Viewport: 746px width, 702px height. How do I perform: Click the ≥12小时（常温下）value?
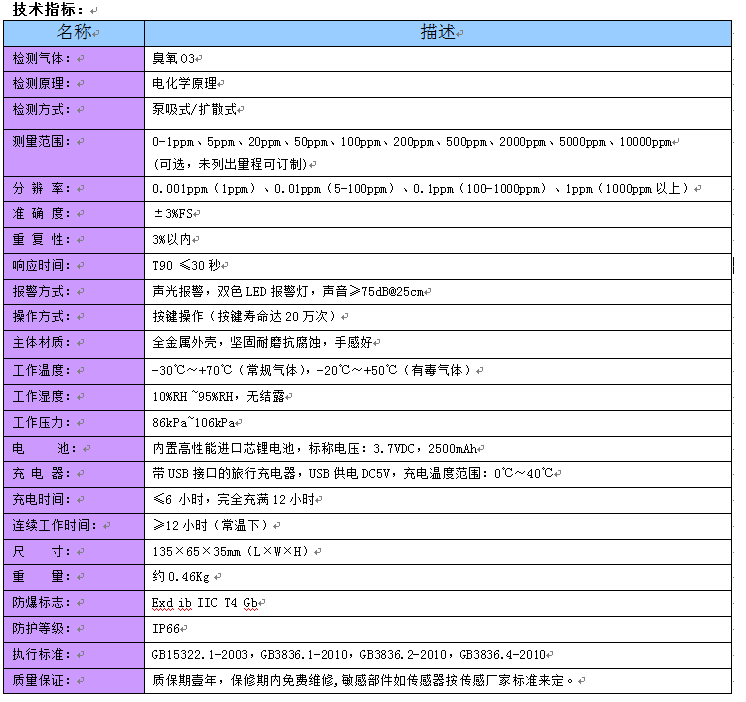213,525
